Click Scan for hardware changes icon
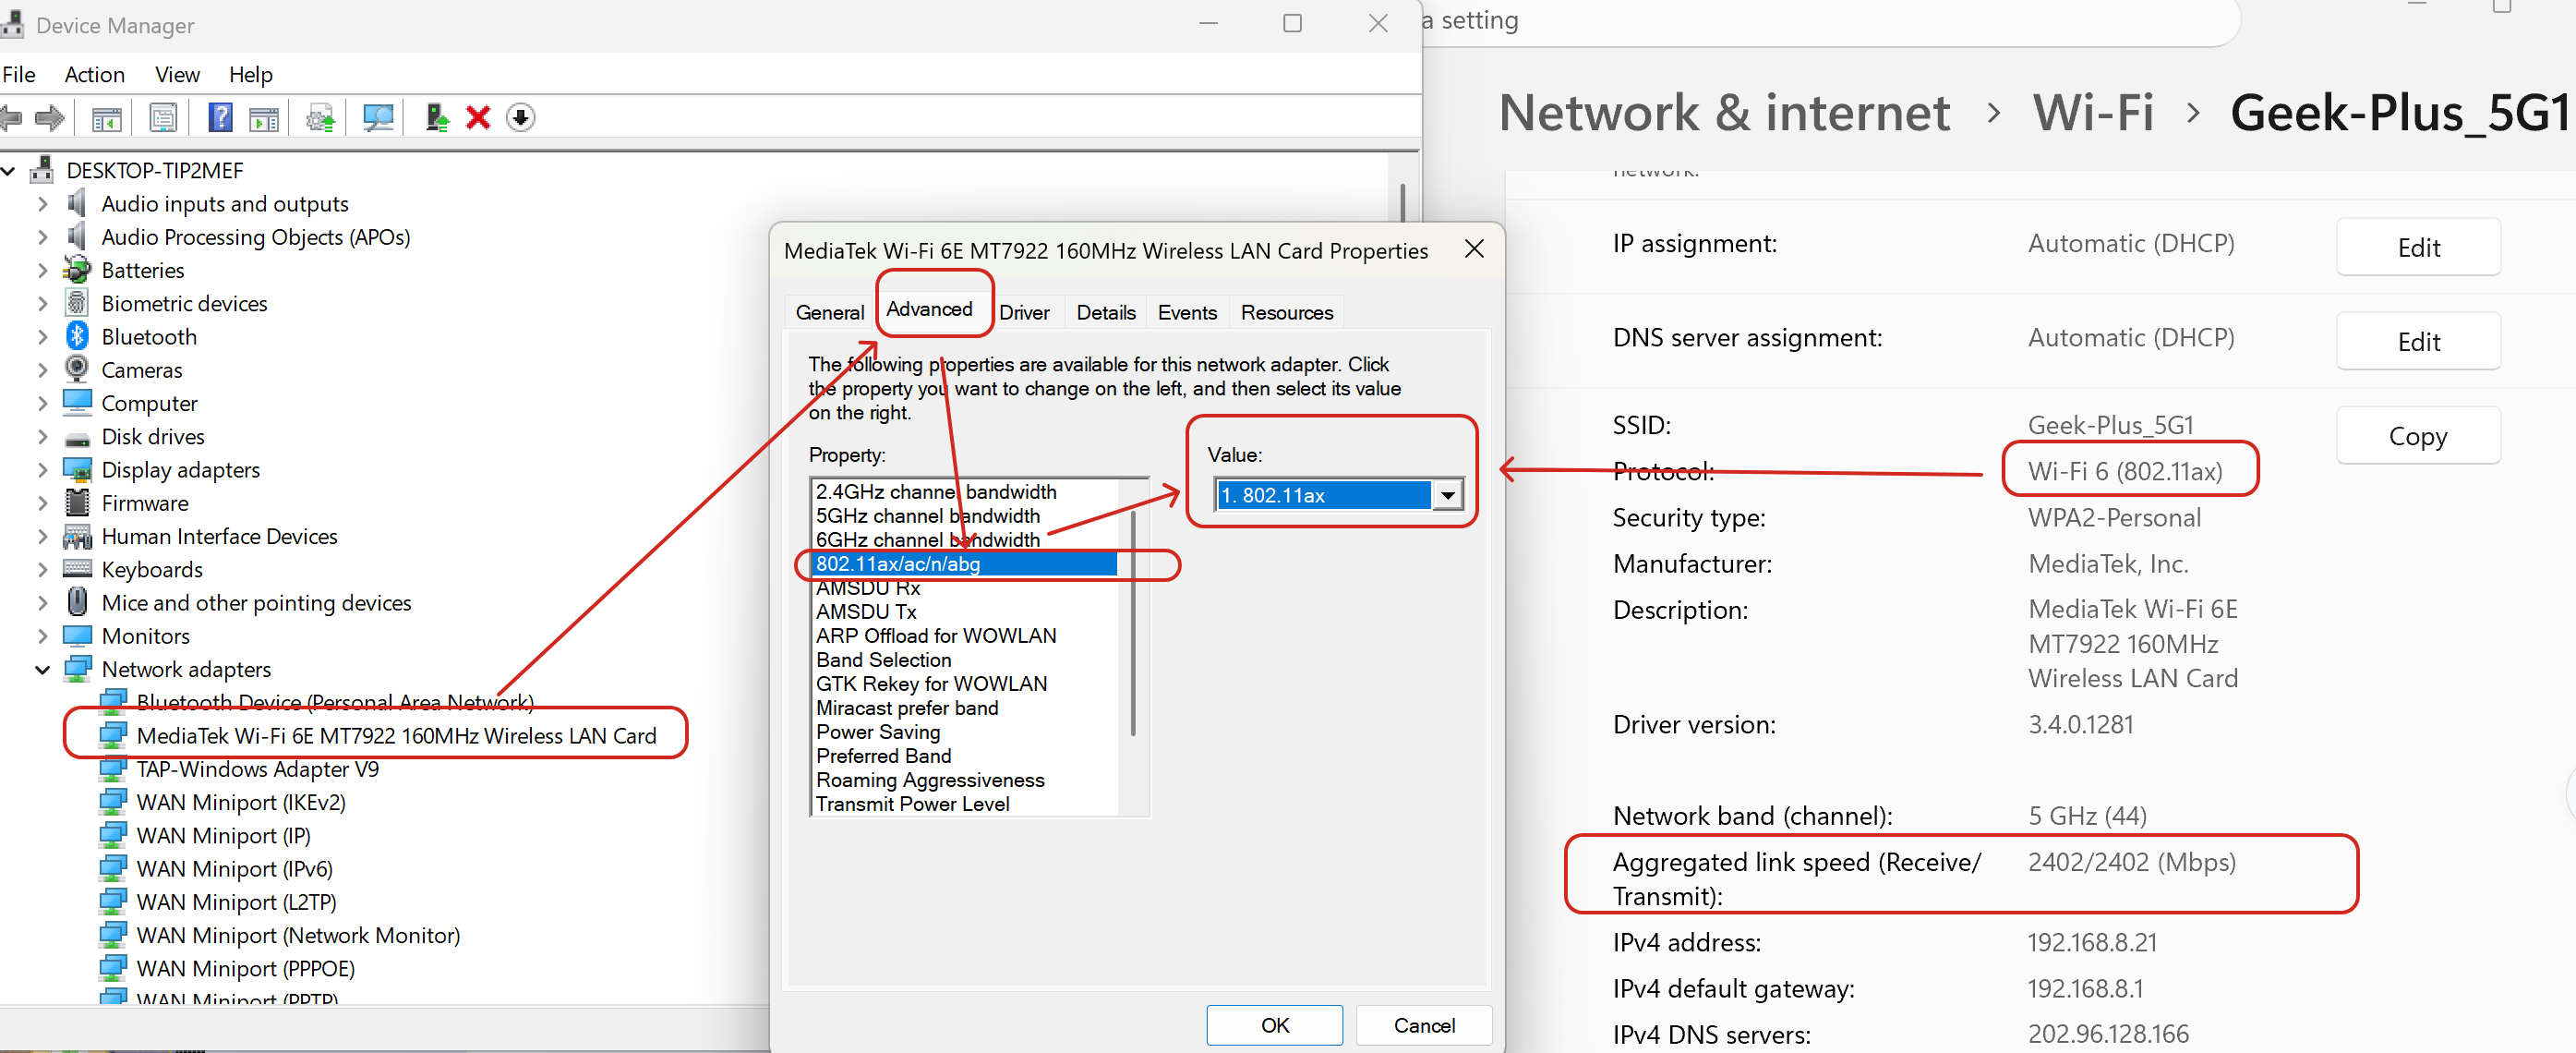2576x1053 pixels. click(x=378, y=118)
